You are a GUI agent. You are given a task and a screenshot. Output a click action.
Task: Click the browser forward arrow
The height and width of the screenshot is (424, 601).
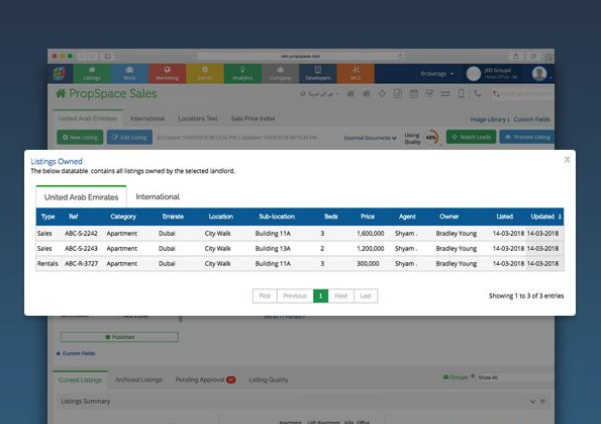point(93,56)
